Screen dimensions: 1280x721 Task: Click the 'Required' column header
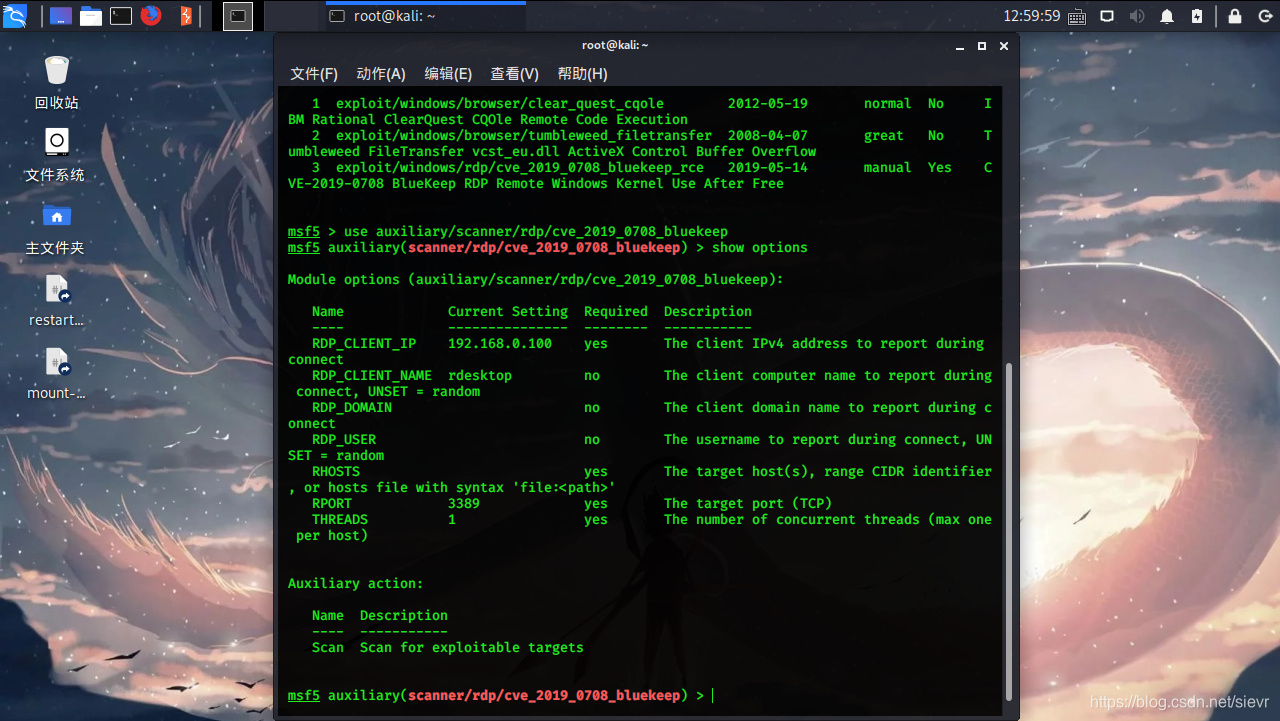[x=616, y=312]
